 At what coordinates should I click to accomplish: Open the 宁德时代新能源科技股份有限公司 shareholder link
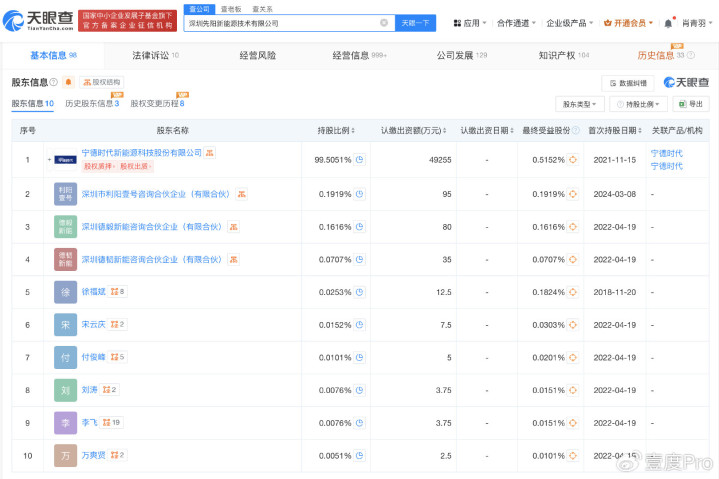(x=142, y=153)
